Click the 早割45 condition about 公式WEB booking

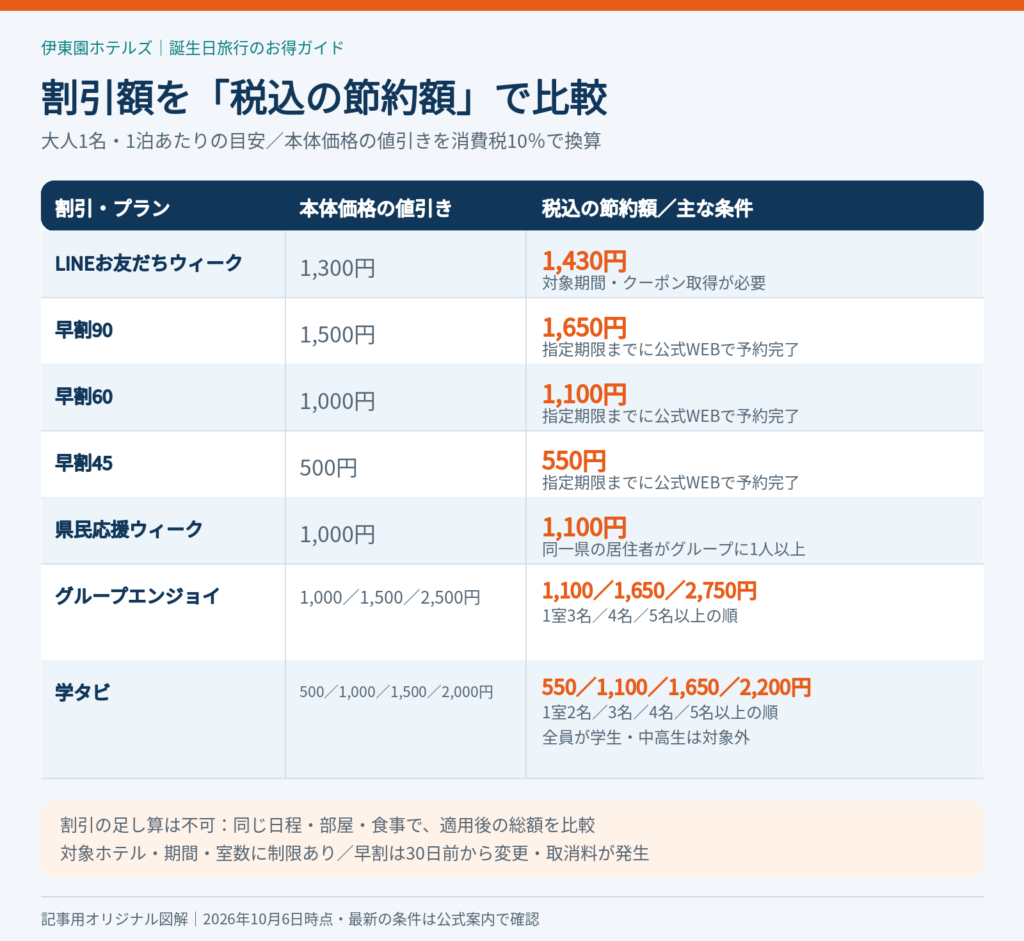pyautogui.click(x=671, y=483)
